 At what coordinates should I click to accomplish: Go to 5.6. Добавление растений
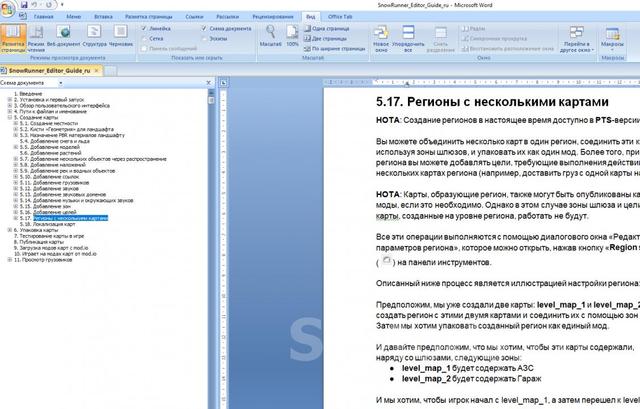[51, 153]
